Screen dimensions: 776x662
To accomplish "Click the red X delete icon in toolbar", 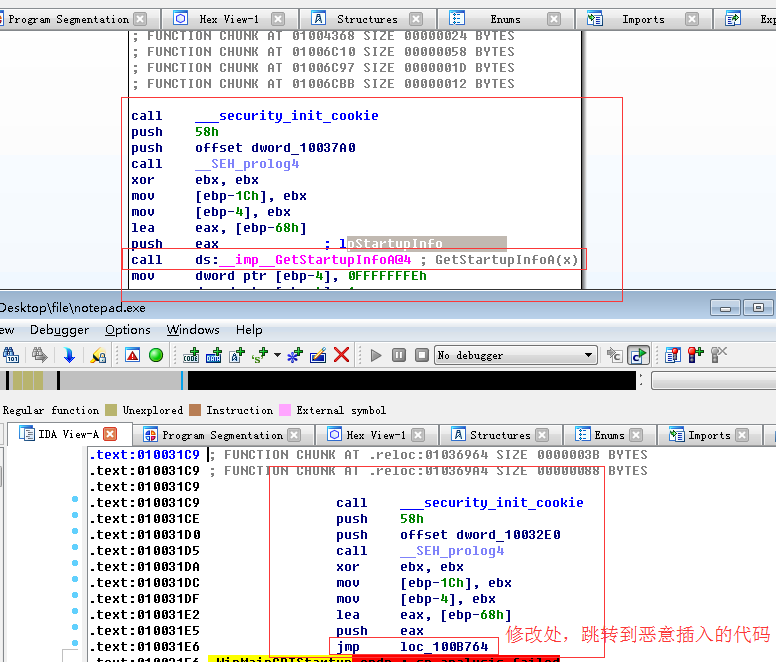I will pos(342,355).
